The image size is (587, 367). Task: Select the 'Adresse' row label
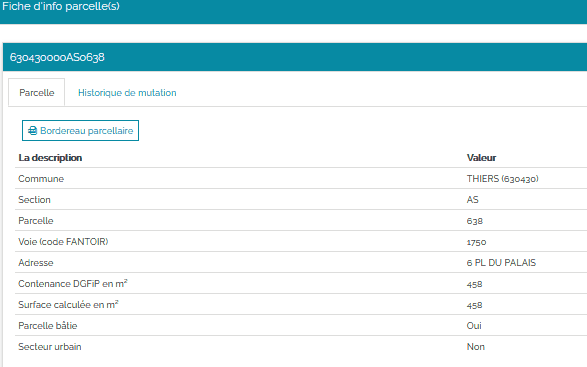[36, 263]
